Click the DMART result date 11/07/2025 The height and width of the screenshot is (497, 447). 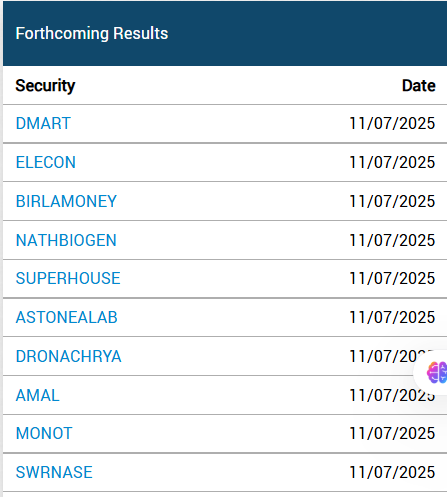click(392, 123)
